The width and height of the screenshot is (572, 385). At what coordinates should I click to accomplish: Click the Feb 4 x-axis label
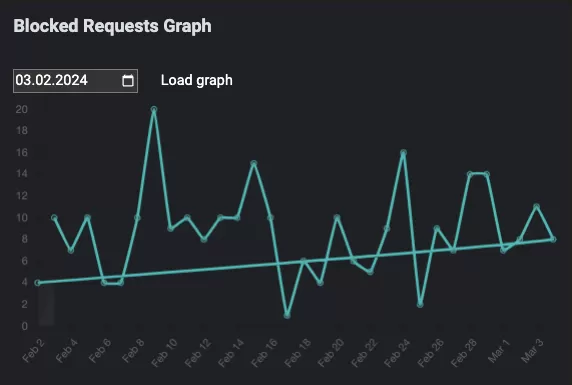tap(66, 350)
